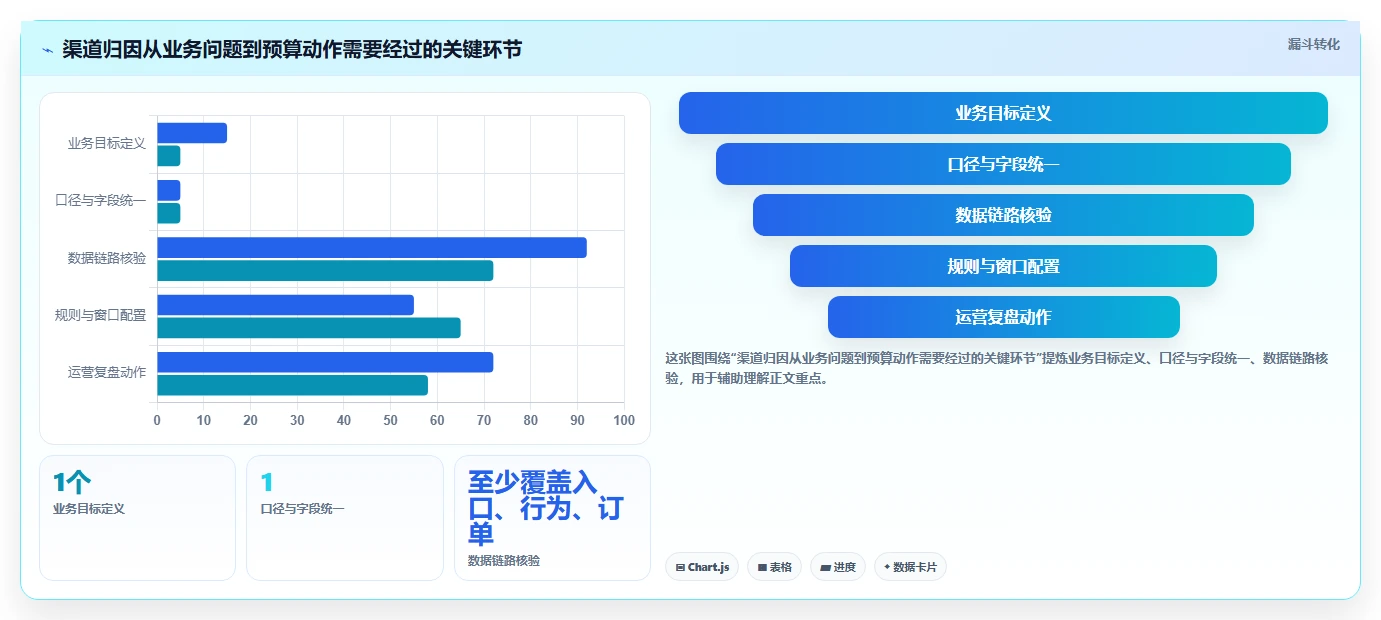Select the 运营复盘动作 funnel stage
Viewport: 1381px width, 620px height.
click(x=1003, y=317)
